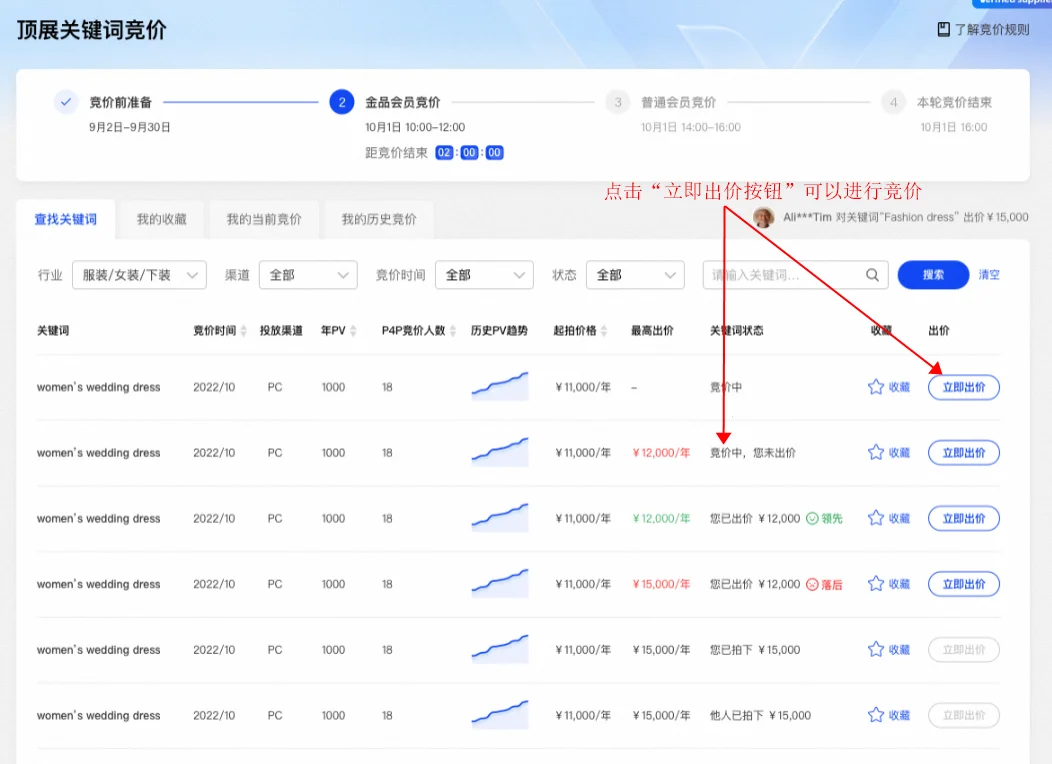The image size is (1052, 764).
Task: Focus the 请输入关键词 search field
Action: tap(782, 275)
